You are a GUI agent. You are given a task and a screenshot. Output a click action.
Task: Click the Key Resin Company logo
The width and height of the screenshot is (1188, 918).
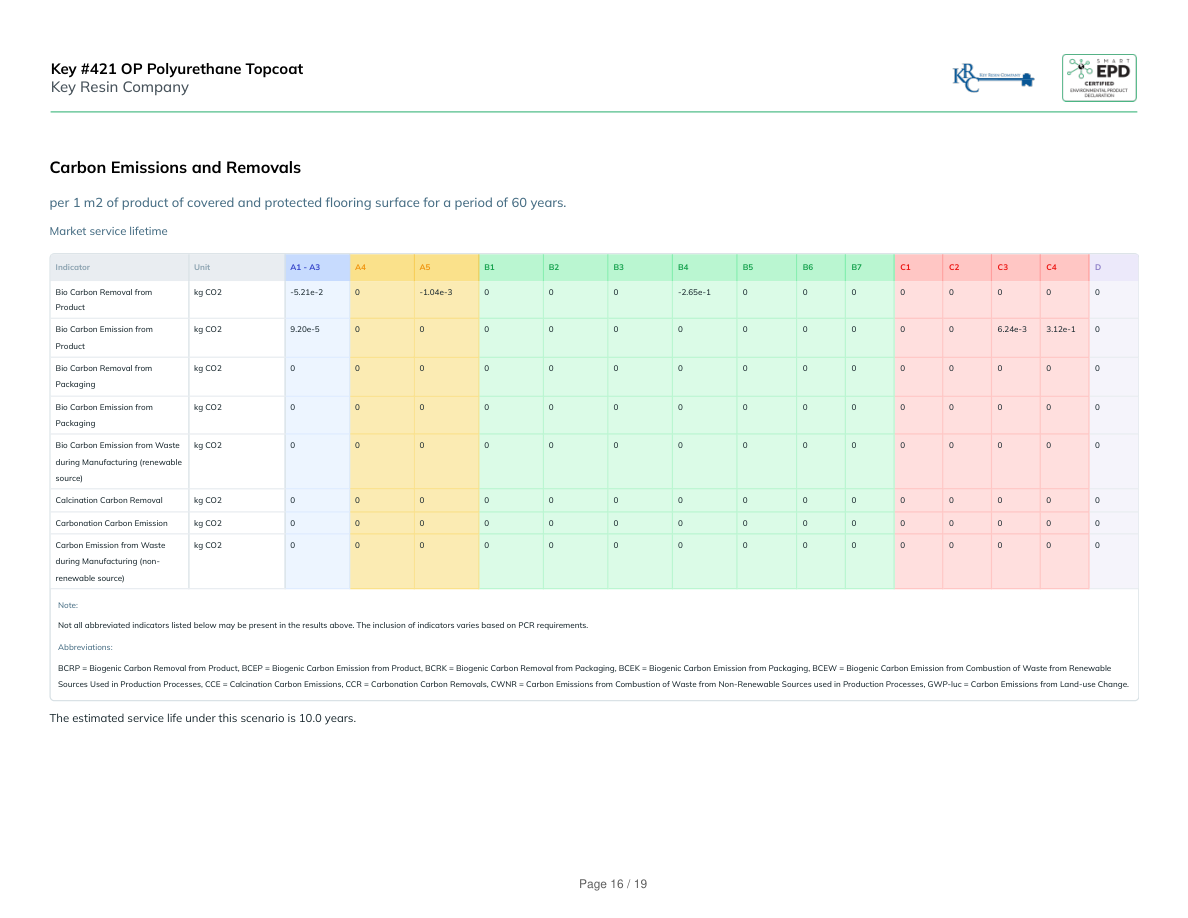click(x=993, y=78)
